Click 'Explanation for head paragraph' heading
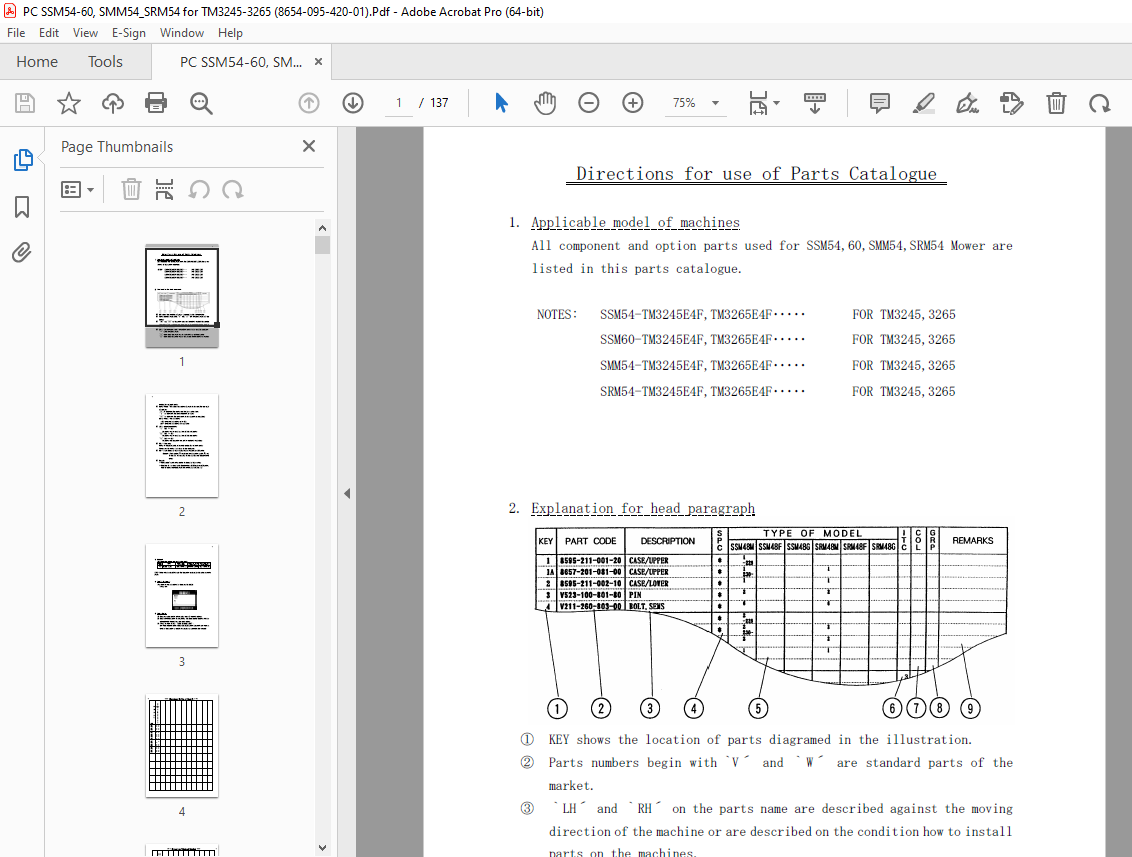This screenshot has width=1132, height=857. [643, 508]
